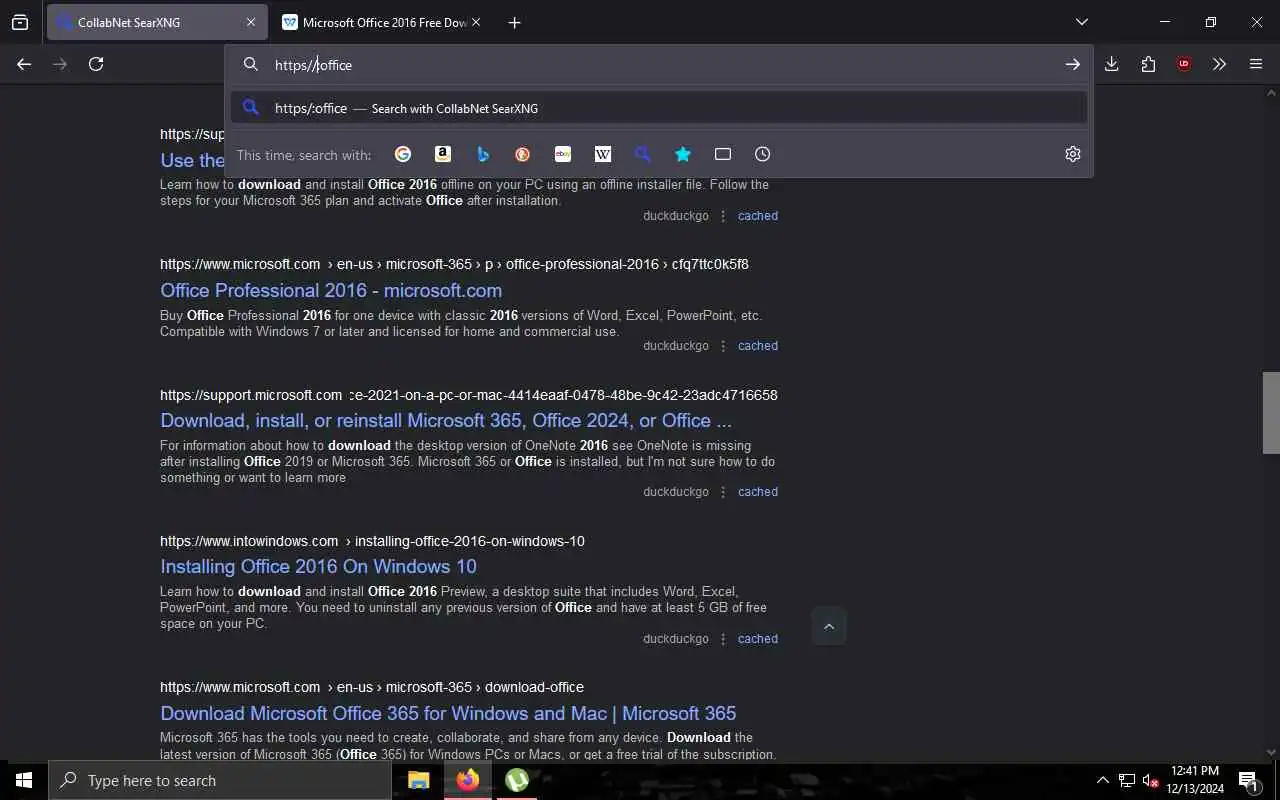Open network status tray icon
Viewport: 1280px width, 800px height.
(1127, 780)
